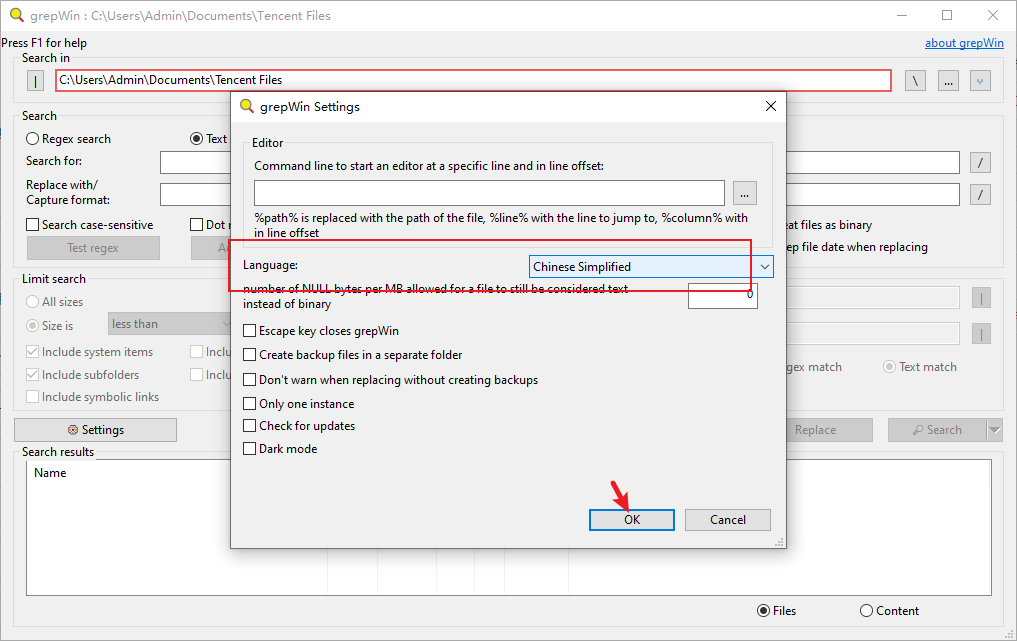Open the about grepWin link

click(x=964, y=43)
